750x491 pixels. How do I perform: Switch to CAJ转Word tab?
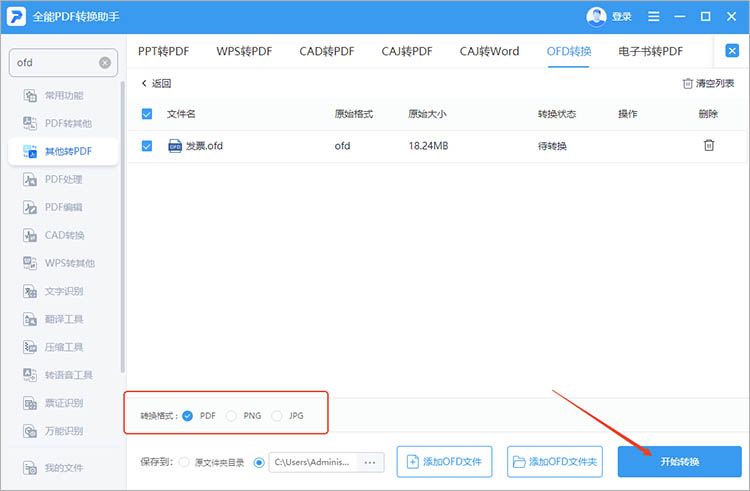pos(489,51)
